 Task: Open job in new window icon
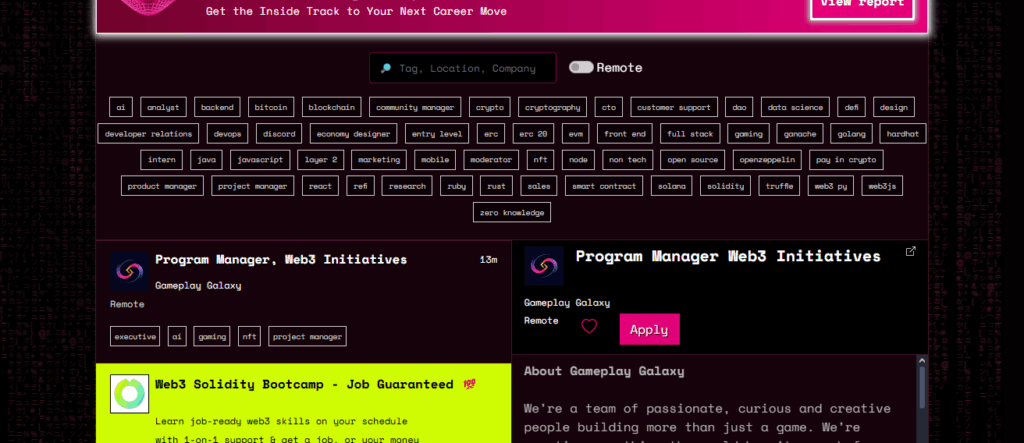click(910, 252)
